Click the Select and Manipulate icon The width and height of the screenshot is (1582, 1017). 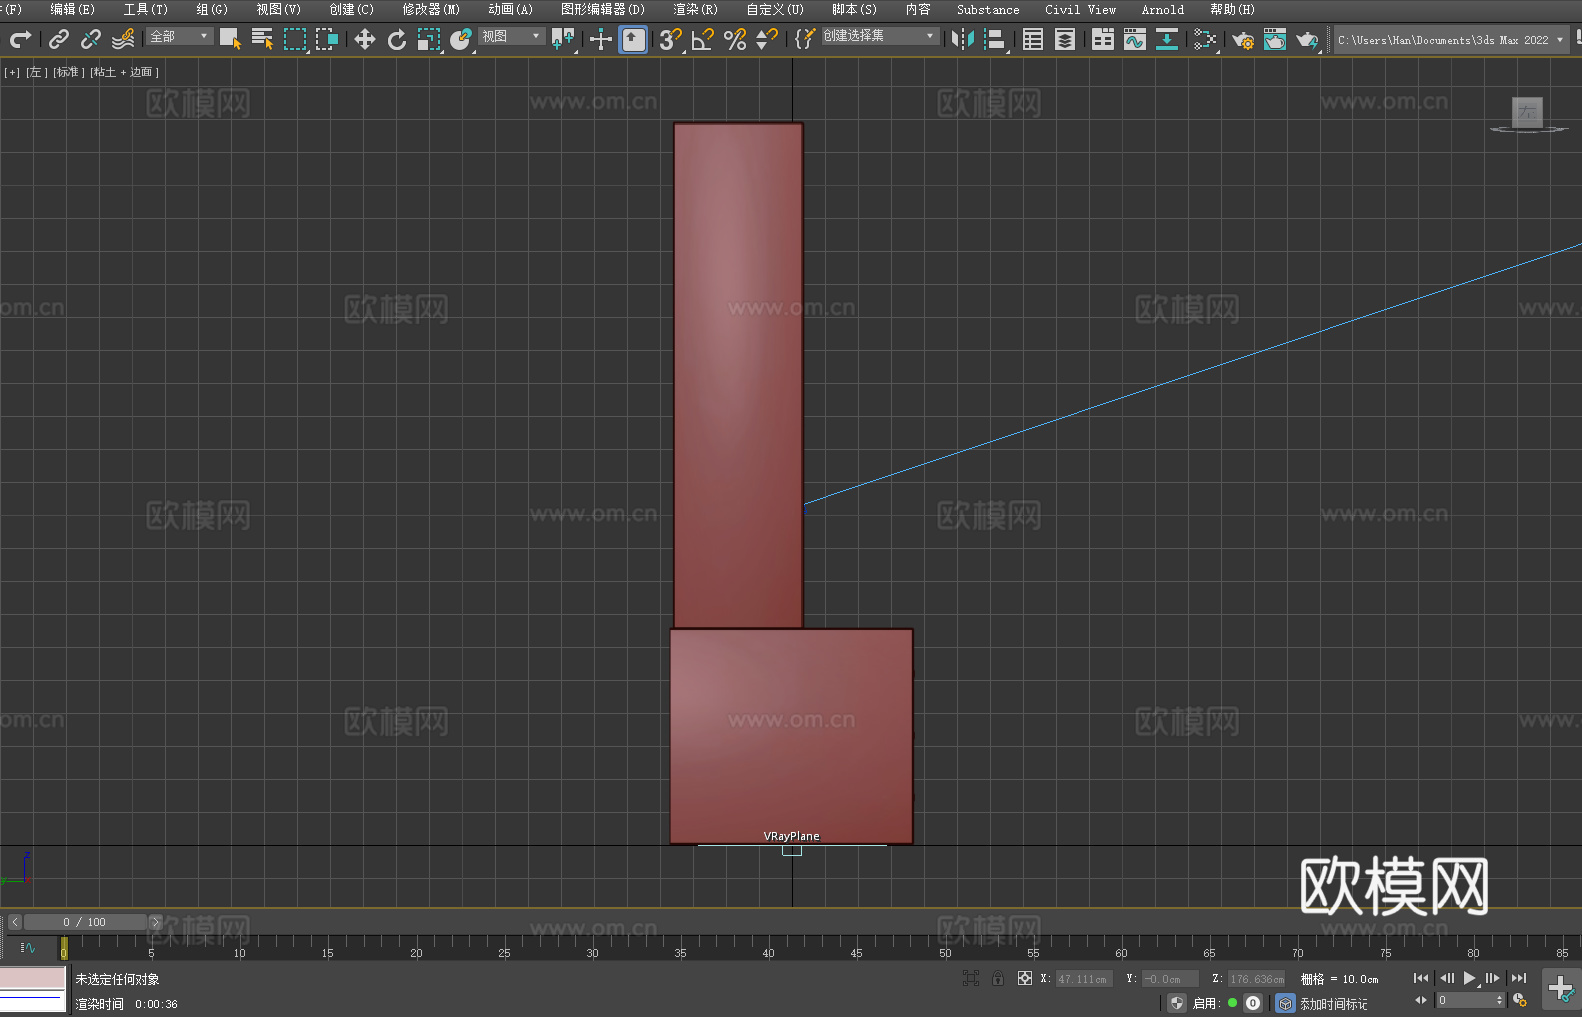click(601, 39)
